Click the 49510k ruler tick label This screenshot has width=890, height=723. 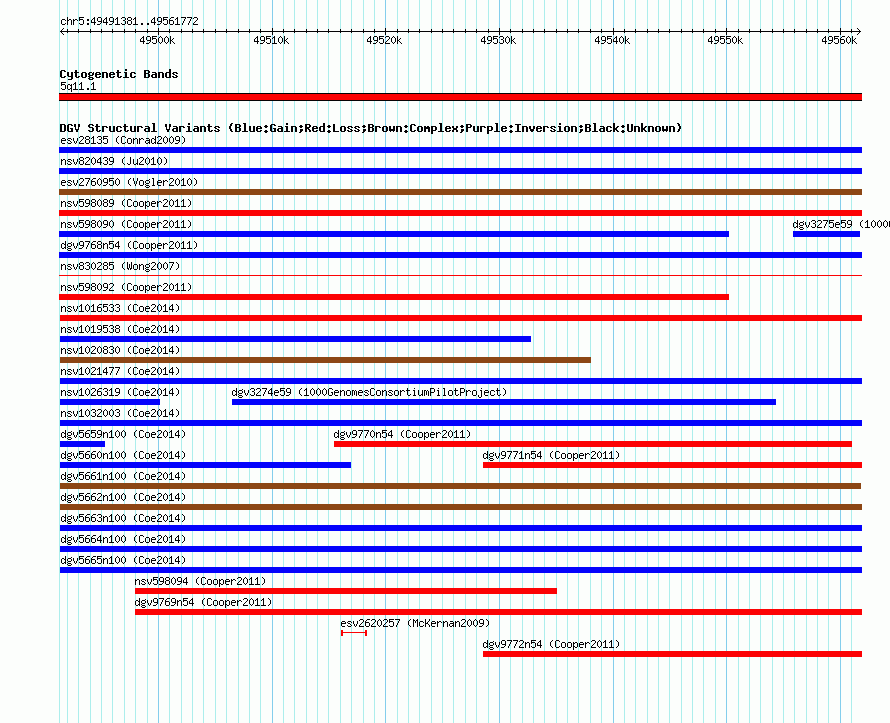[x=271, y=40]
